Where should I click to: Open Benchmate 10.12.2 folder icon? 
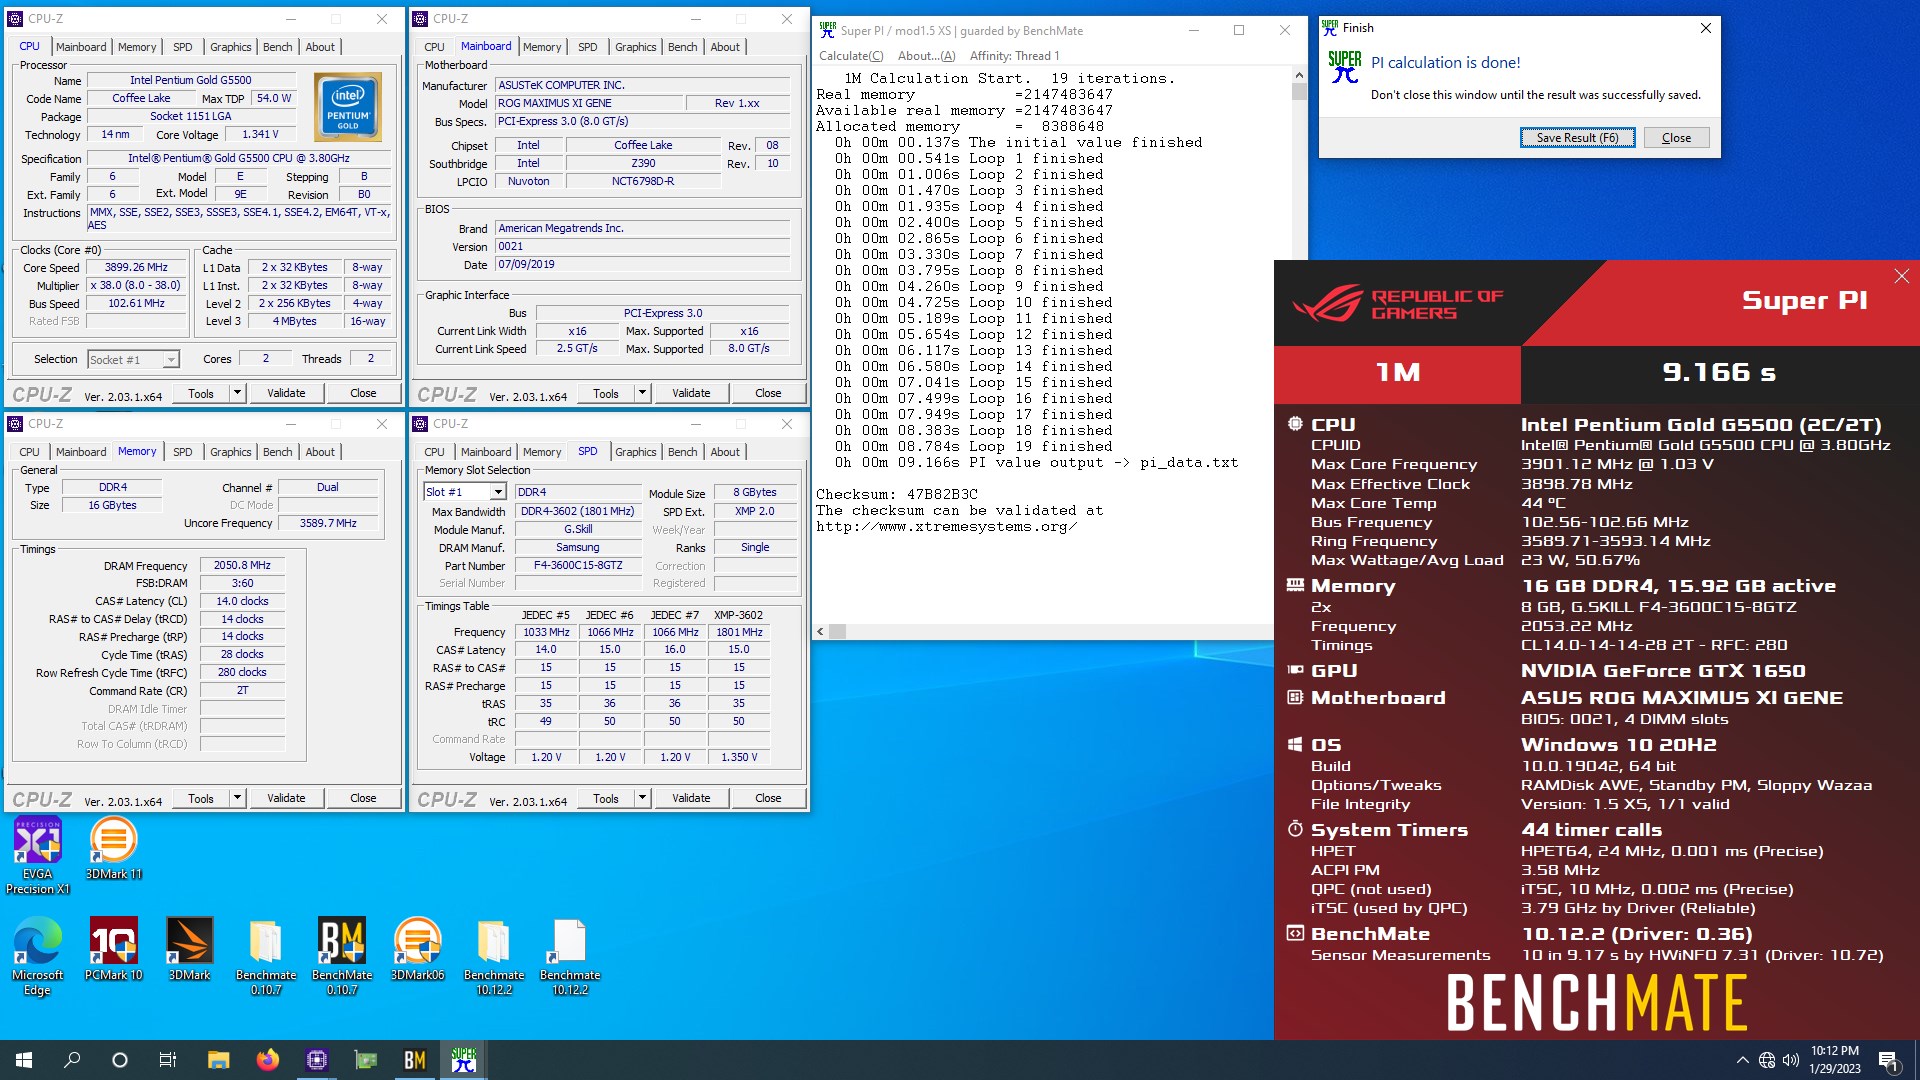494,956
